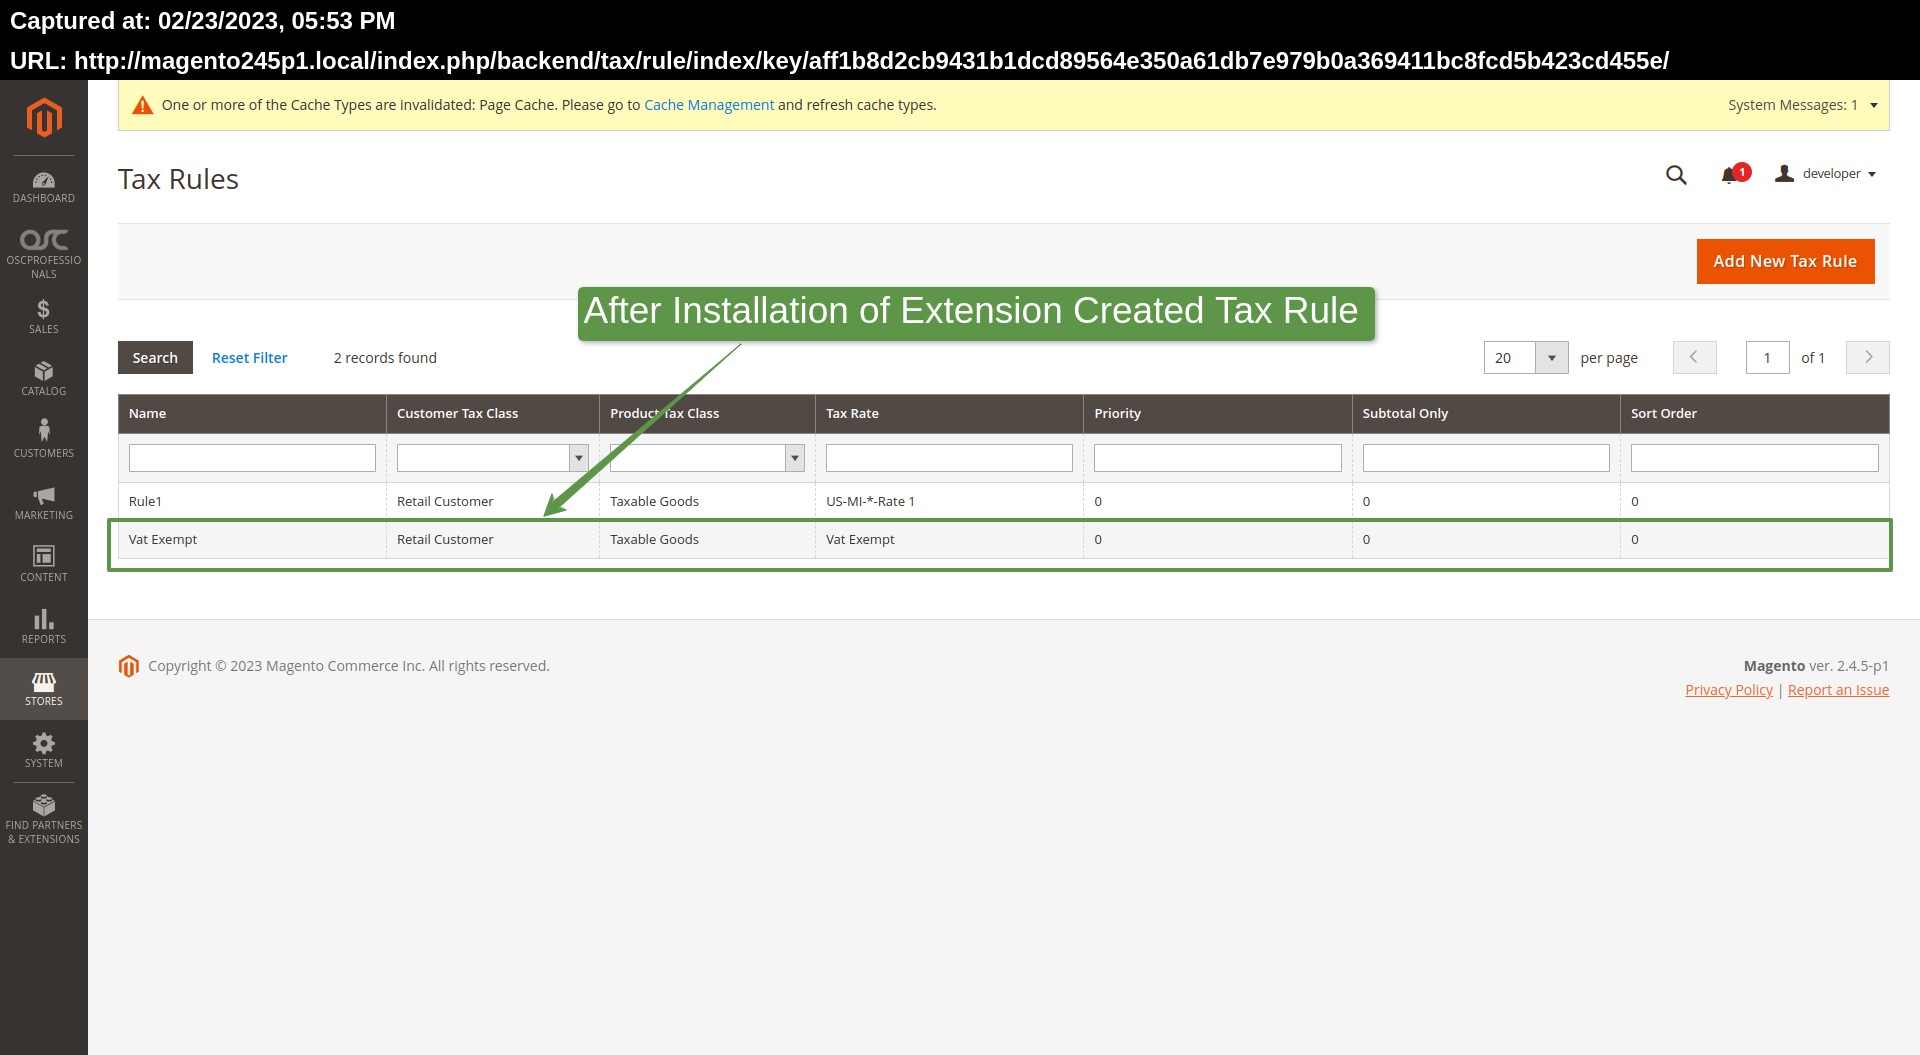Open the per page count dropdown
This screenshot has height=1055, width=1920.
point(1551,357)
